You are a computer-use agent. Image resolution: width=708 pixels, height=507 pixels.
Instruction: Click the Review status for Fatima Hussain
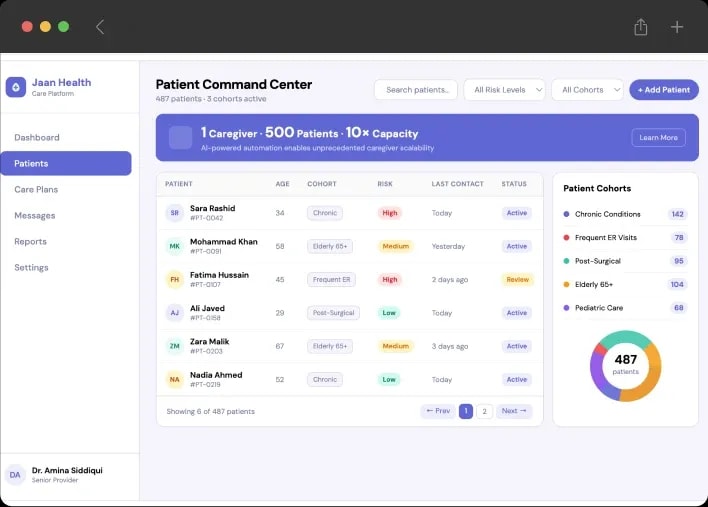point(517,280)
